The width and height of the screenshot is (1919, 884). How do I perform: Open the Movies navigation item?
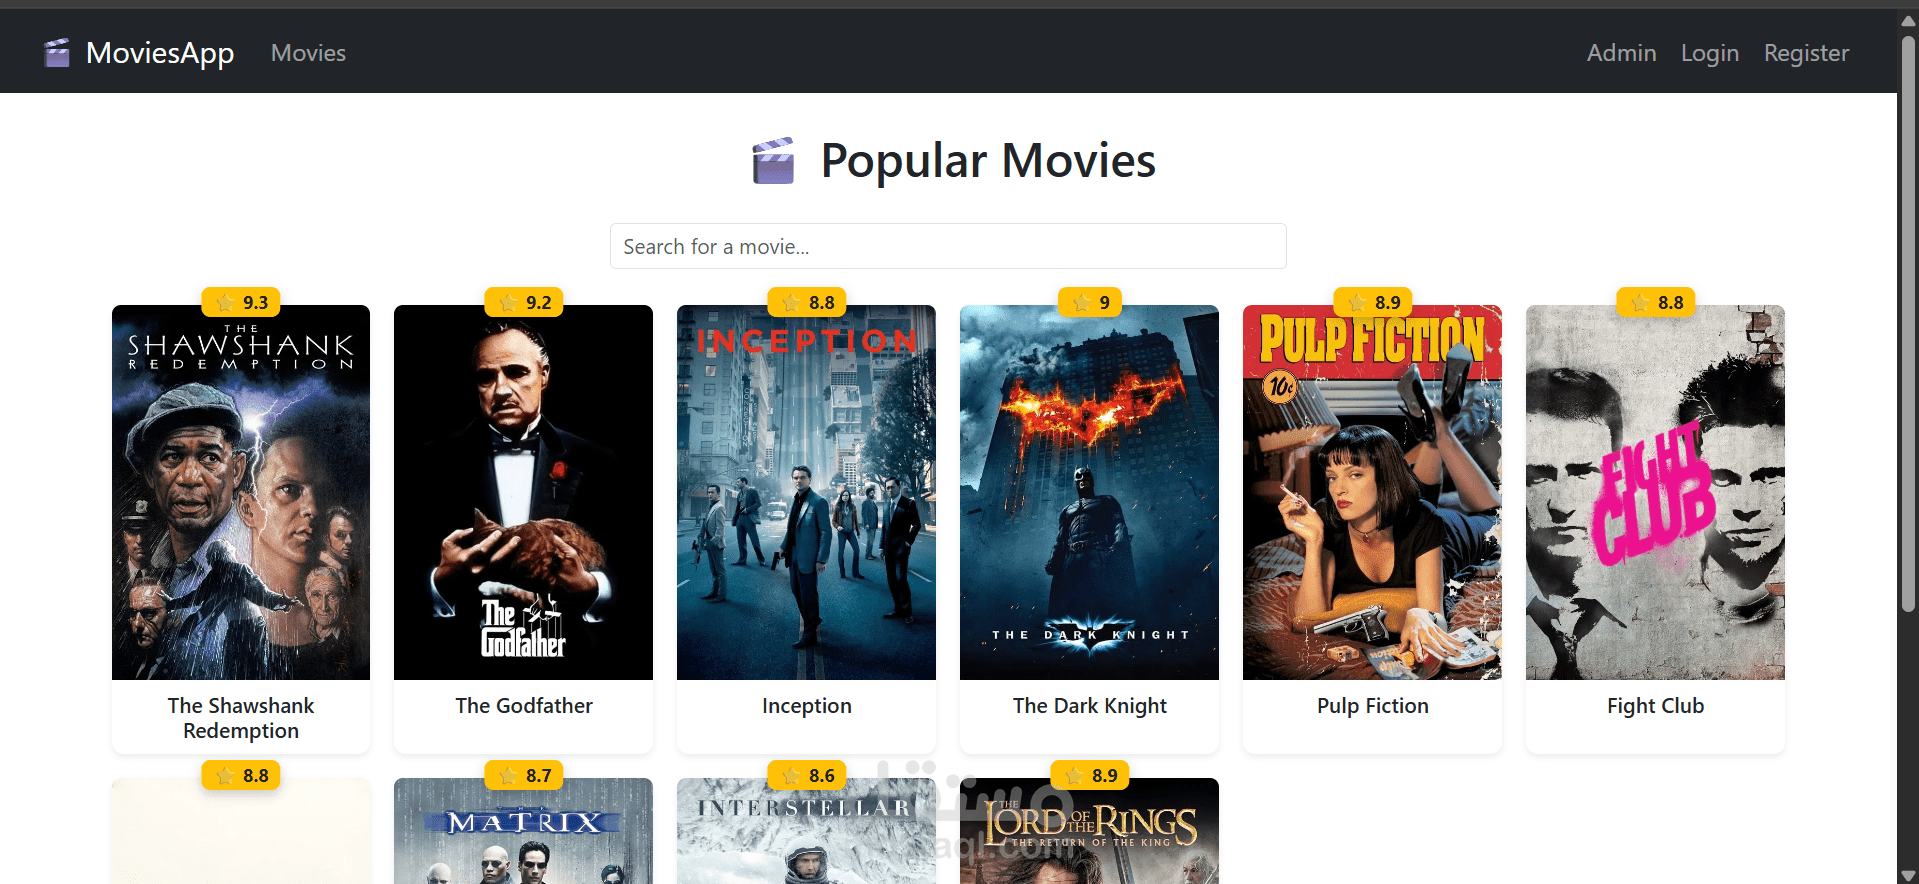tap(308, 53)
